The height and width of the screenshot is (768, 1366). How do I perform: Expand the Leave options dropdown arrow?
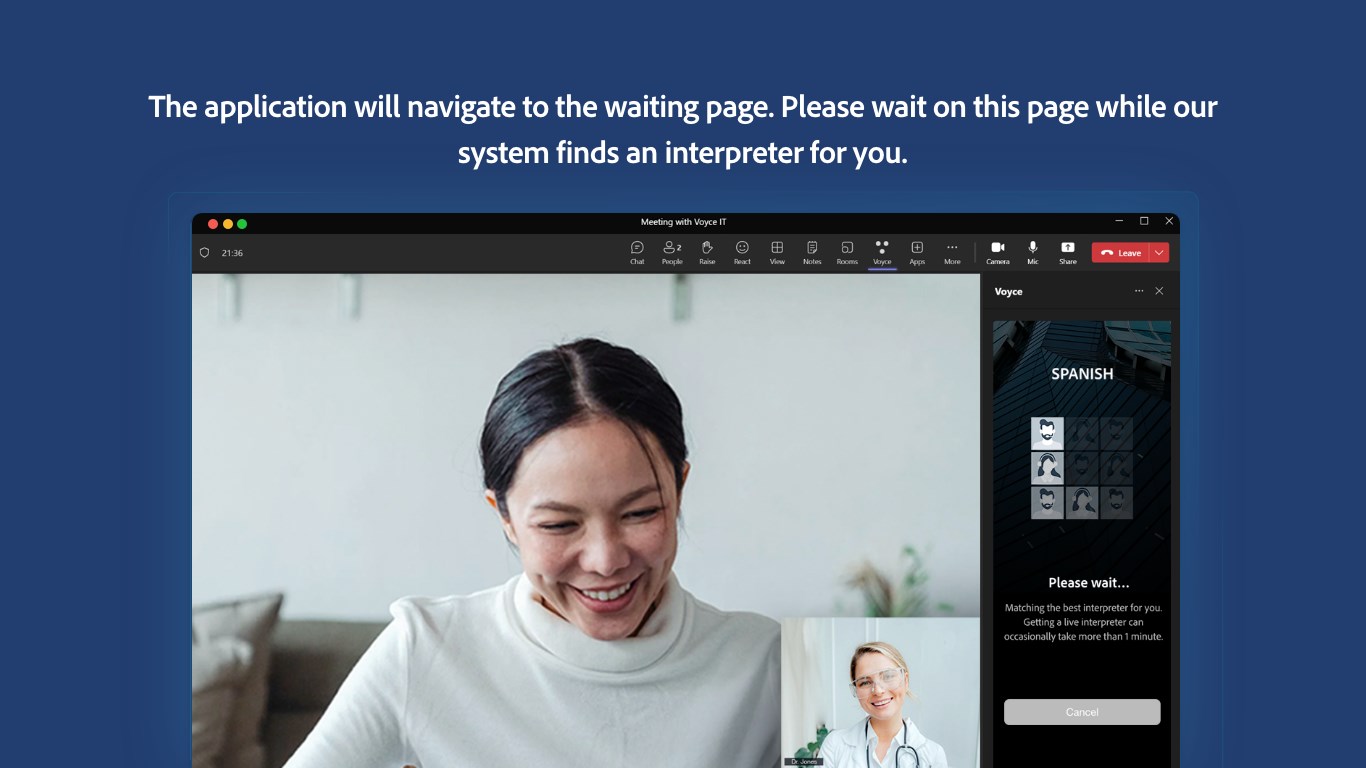click(1159, 253)
